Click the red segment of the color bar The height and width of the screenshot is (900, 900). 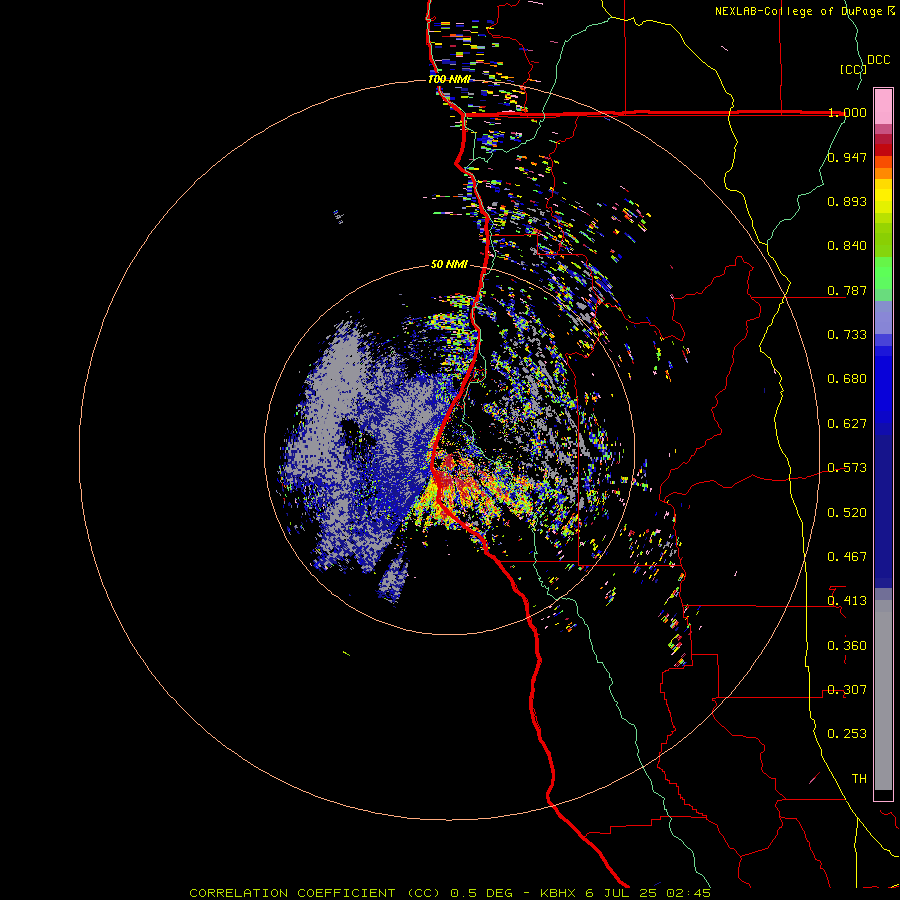883,150
